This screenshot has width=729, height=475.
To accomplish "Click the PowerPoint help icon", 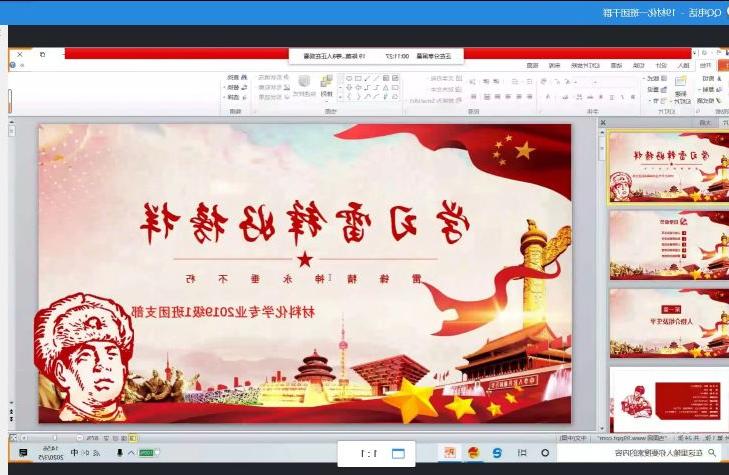I will coord(13,65).
